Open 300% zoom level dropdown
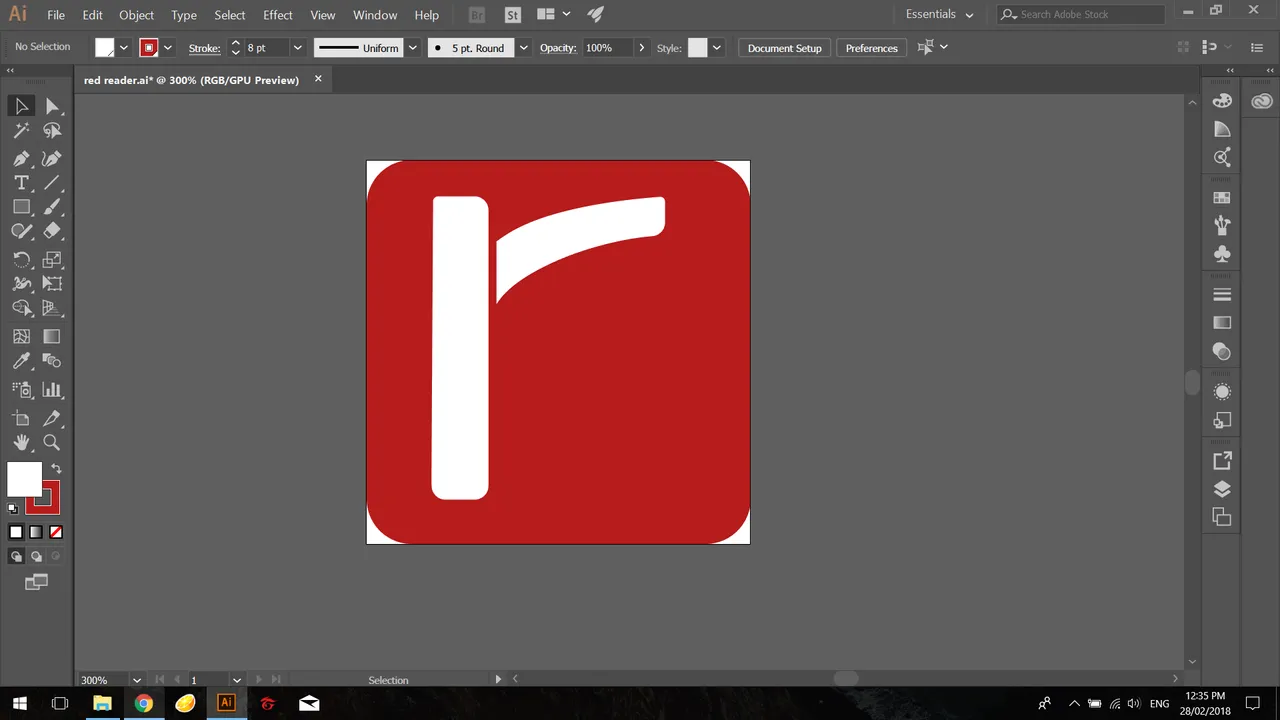 (x=137, y=680)
